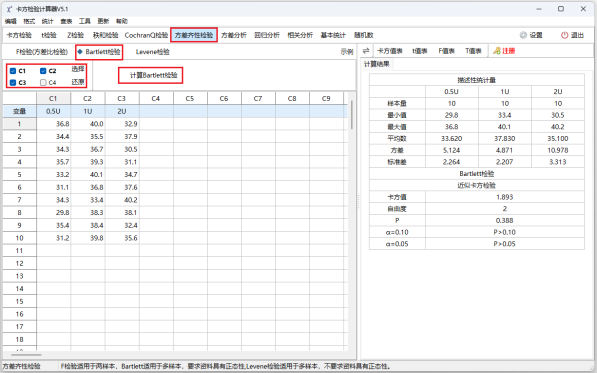The width and height of the screenshot is (597, 373).
Task: Uncheck the C3 column checkbox
Action: [13, 83]
